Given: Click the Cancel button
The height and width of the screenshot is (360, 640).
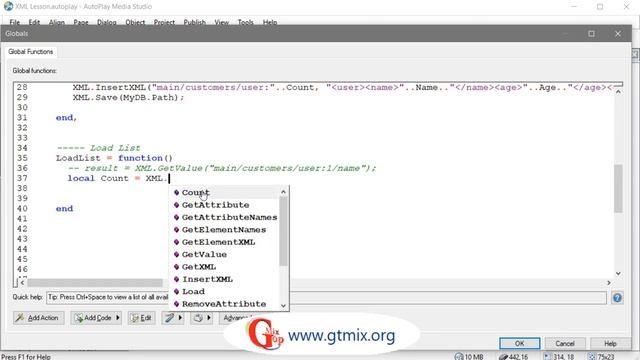Looking at the screenshot, I should pos(565,343).
